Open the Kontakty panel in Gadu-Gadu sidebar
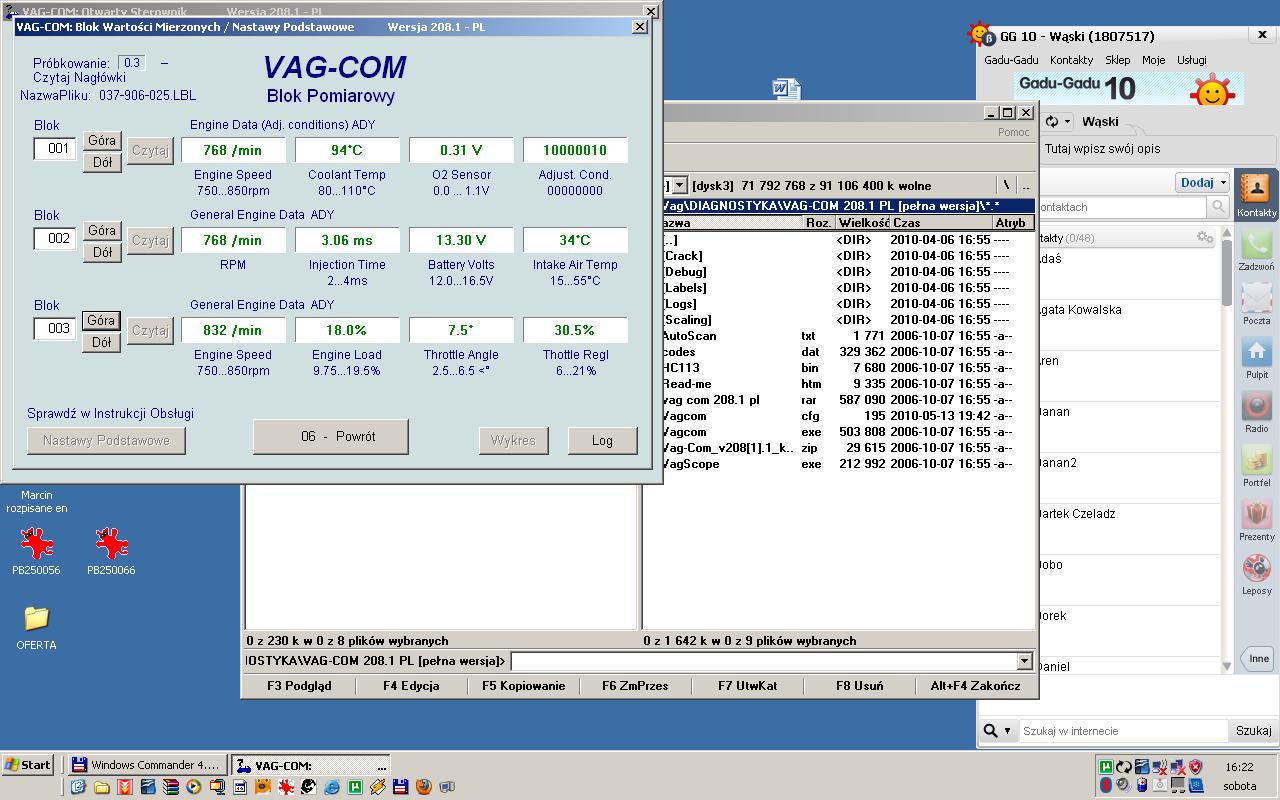Screen dimensions: 1280x800 [1256, 194]
